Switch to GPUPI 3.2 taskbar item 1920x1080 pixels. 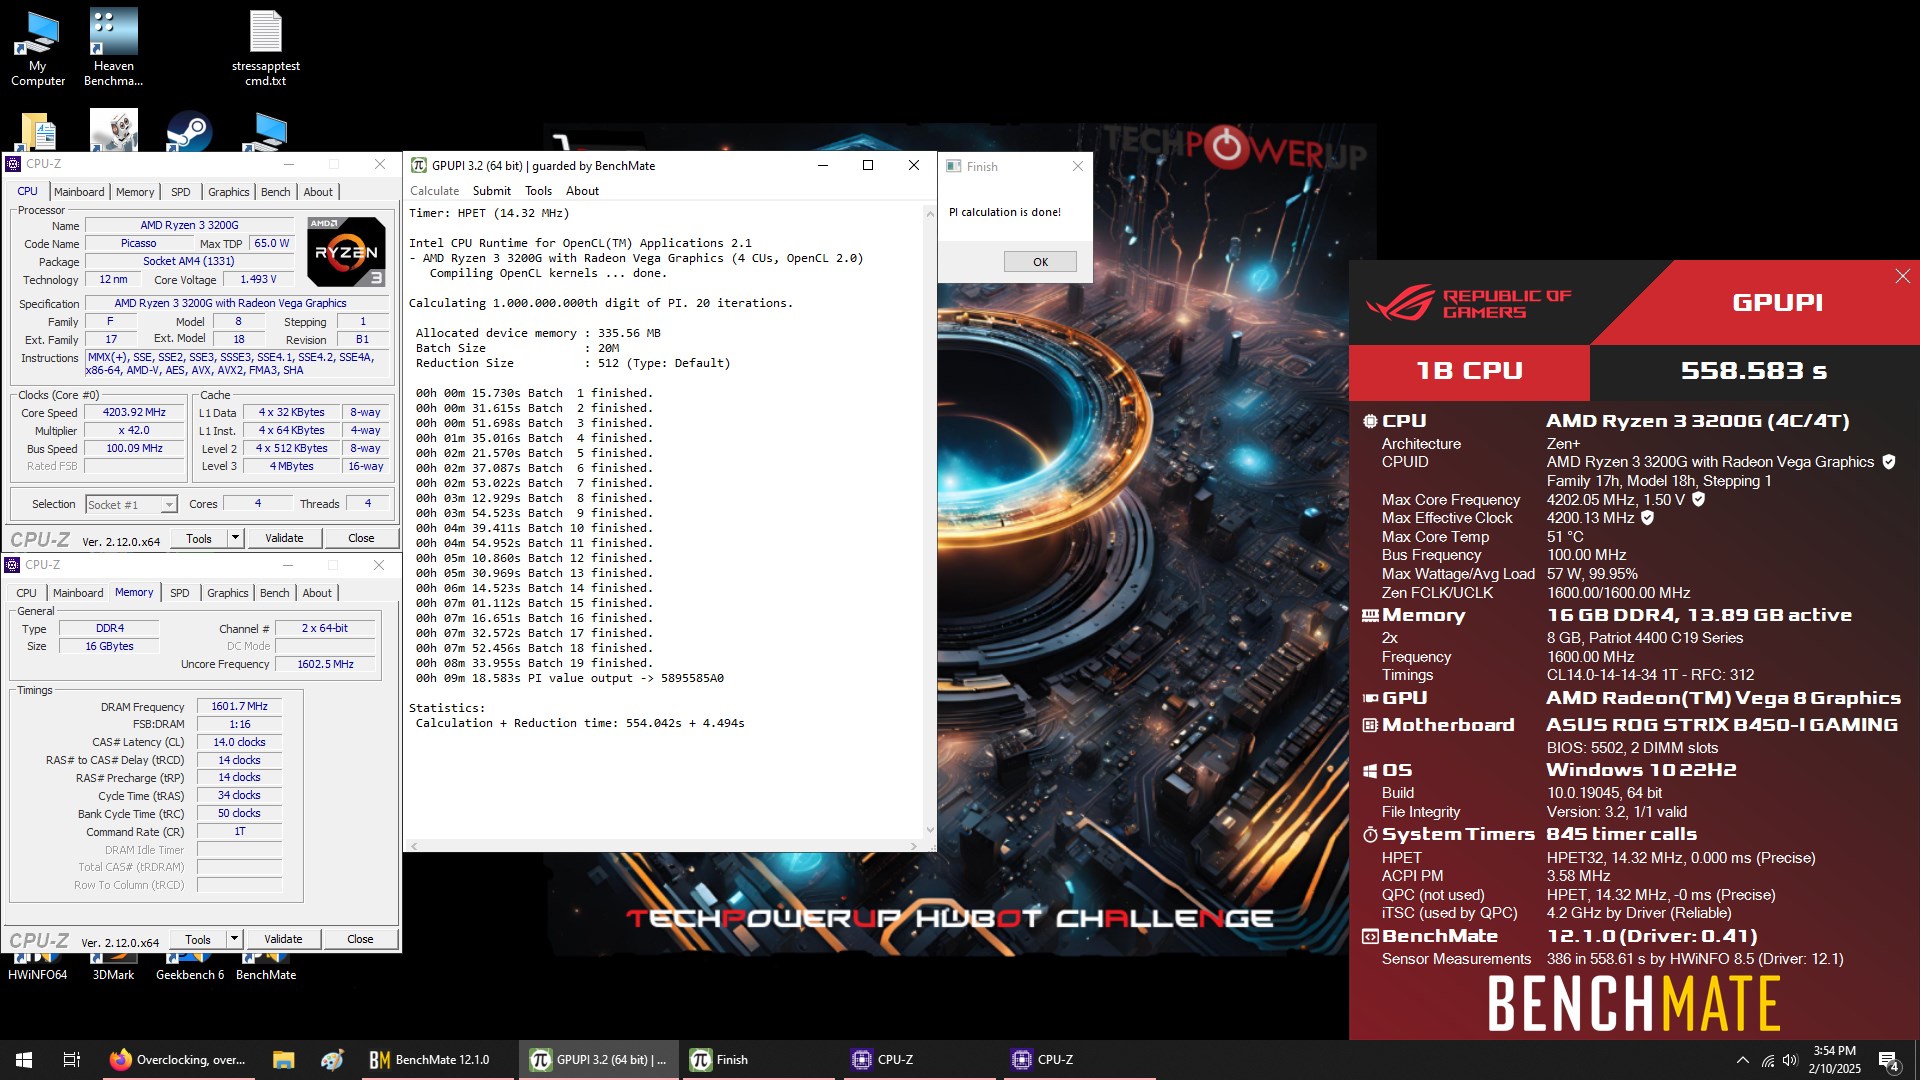[598, 1060]
